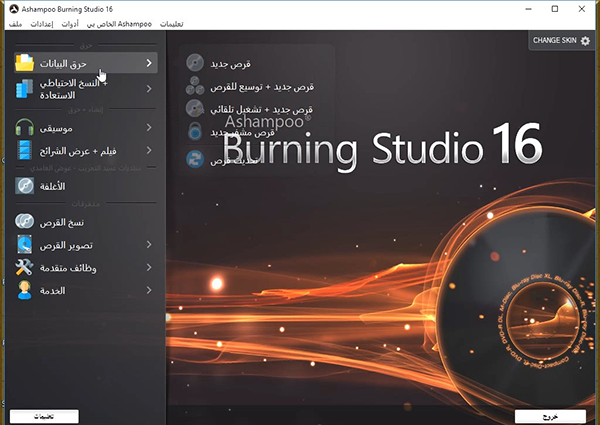
Task: Click the blue arrows Update Disc icon
Action: [195, 159]
